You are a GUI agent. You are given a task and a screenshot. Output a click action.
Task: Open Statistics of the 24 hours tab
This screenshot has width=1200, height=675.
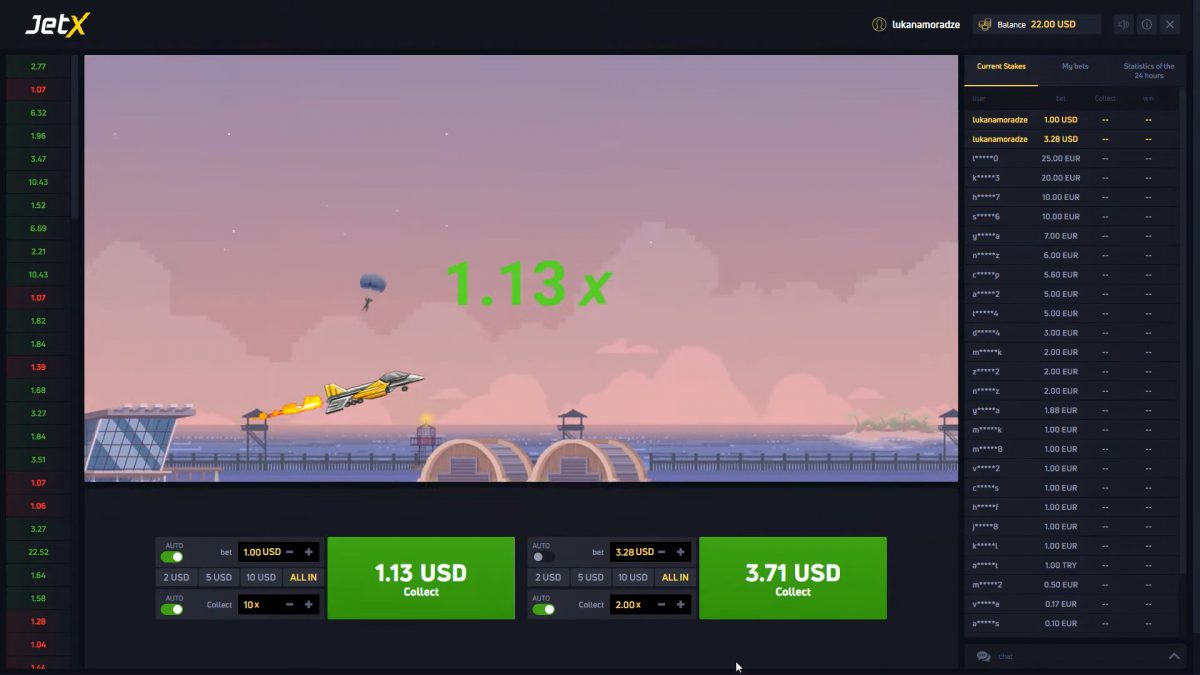pos(1148,70)
